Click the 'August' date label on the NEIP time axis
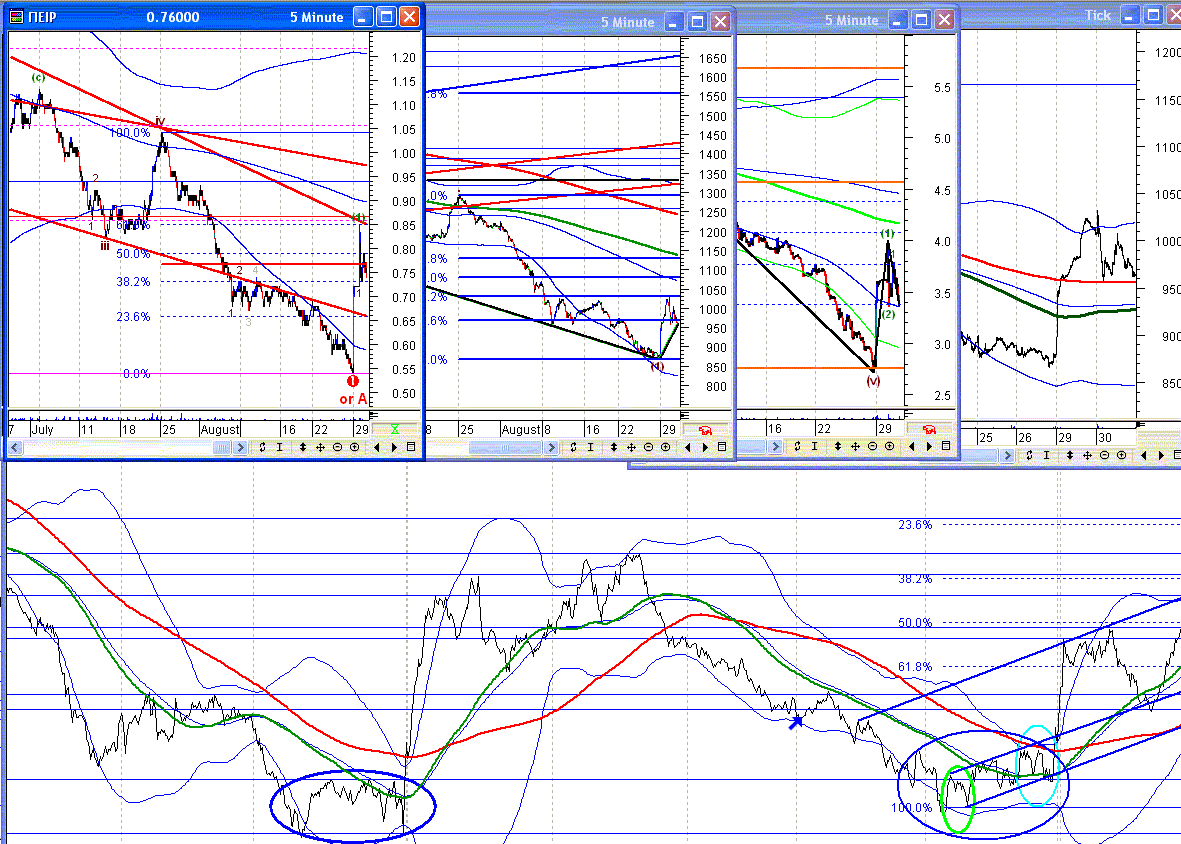The image size is (1181, 844). point(219,429)
